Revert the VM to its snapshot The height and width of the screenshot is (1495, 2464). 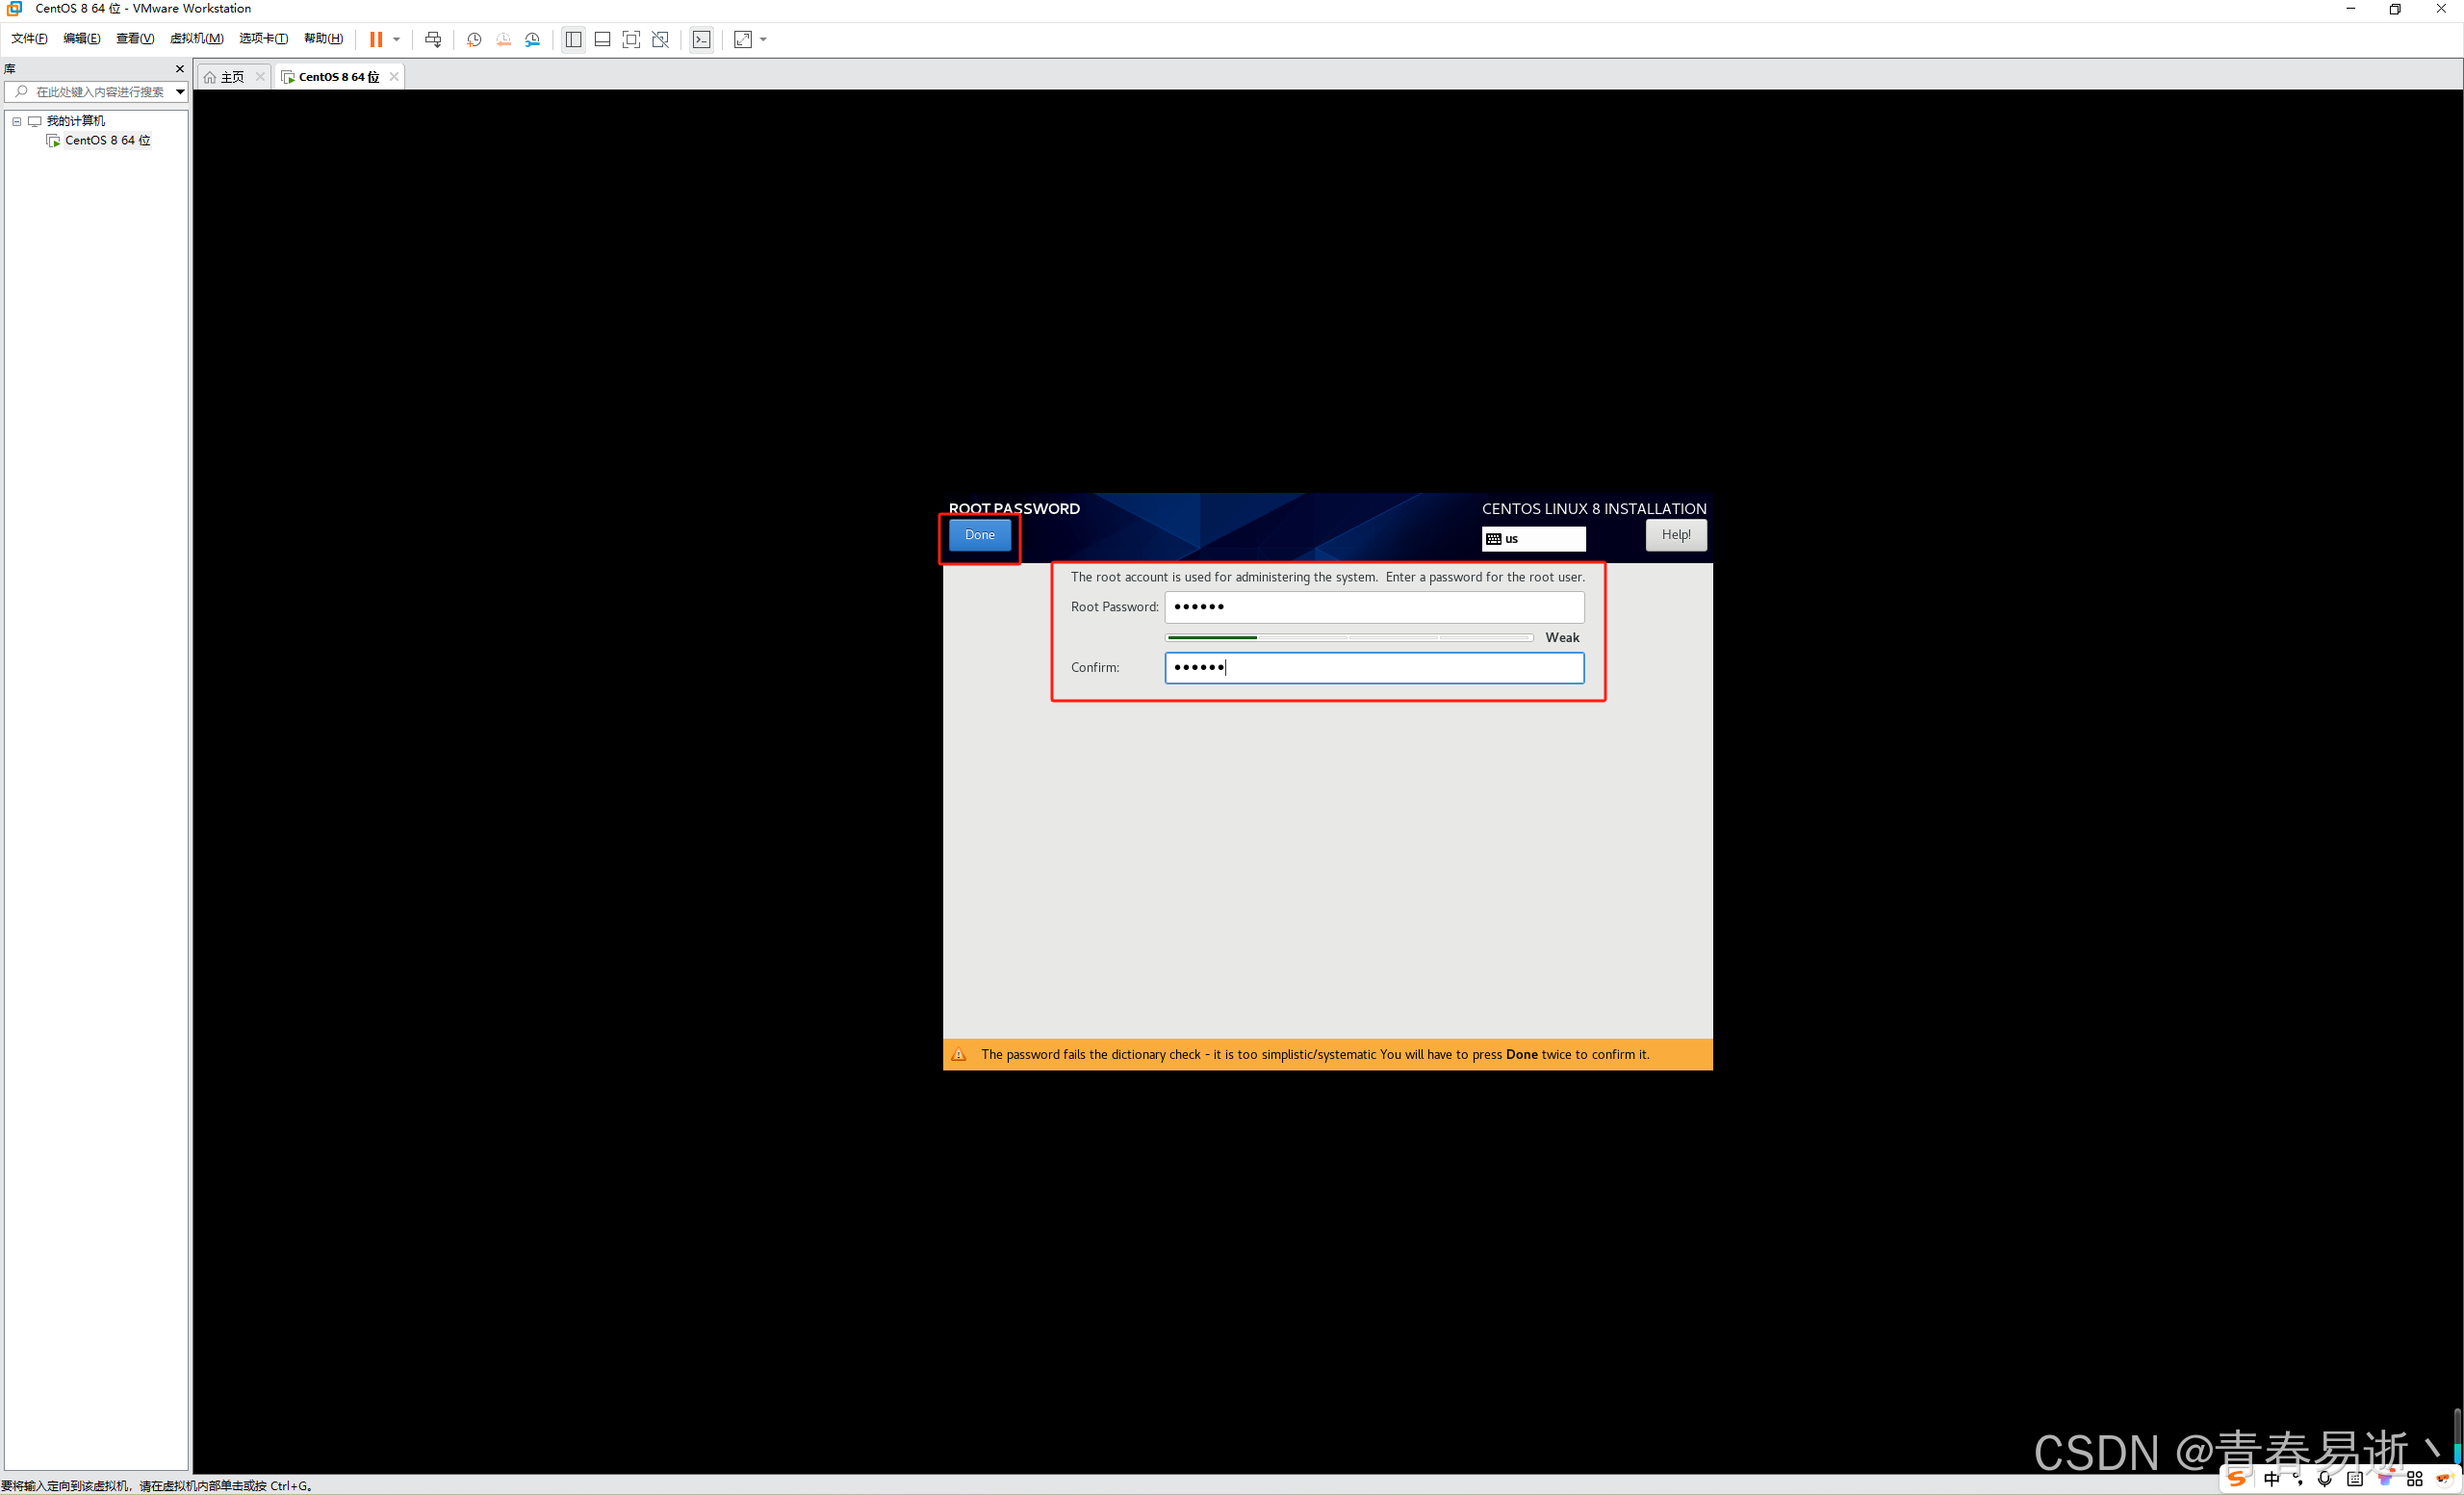tap(503, 39)
